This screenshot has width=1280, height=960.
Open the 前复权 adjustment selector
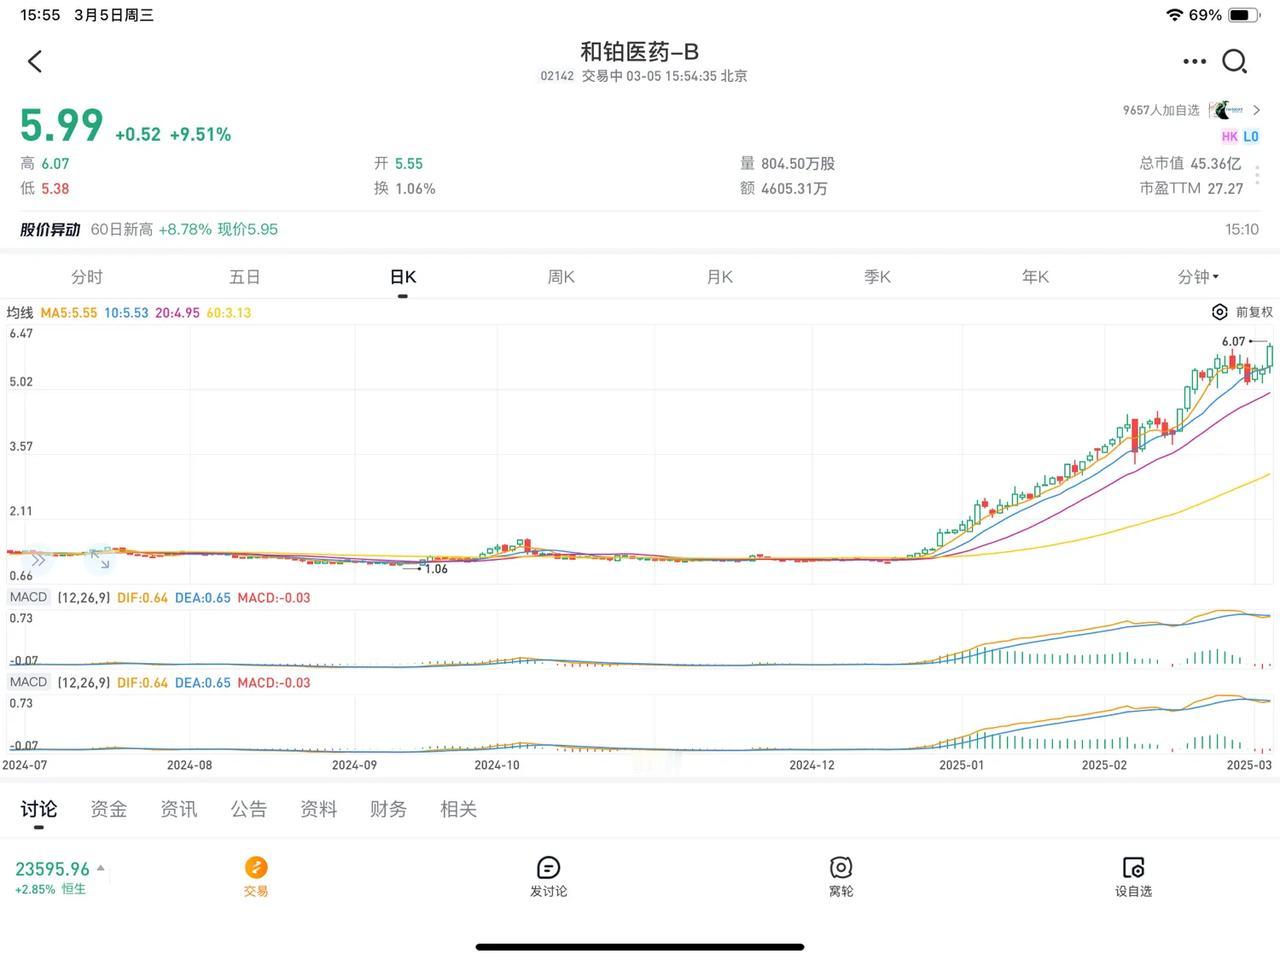[x=1254, y=312]
